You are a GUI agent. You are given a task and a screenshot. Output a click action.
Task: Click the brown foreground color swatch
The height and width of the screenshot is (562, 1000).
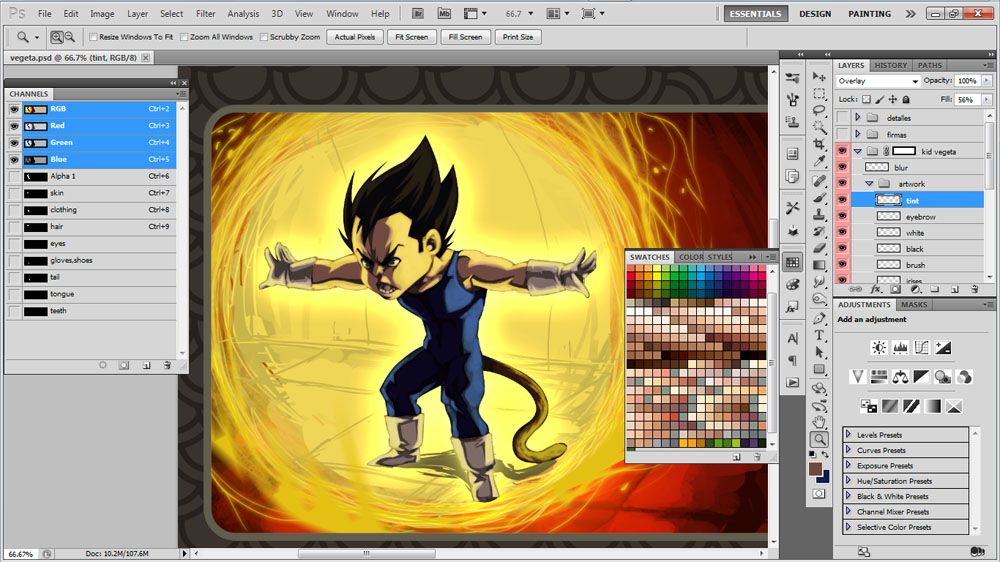coord(814,468)
